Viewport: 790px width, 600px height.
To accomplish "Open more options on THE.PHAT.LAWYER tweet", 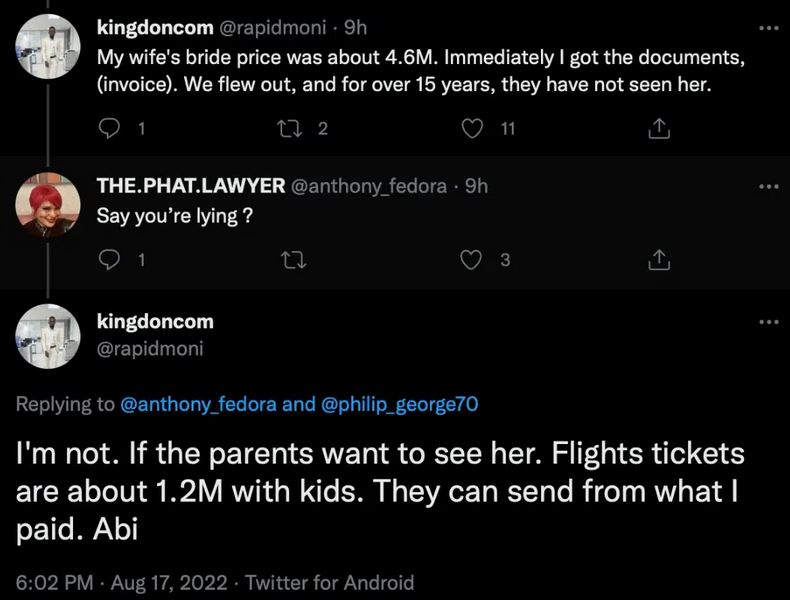I will tap(767, 187).
